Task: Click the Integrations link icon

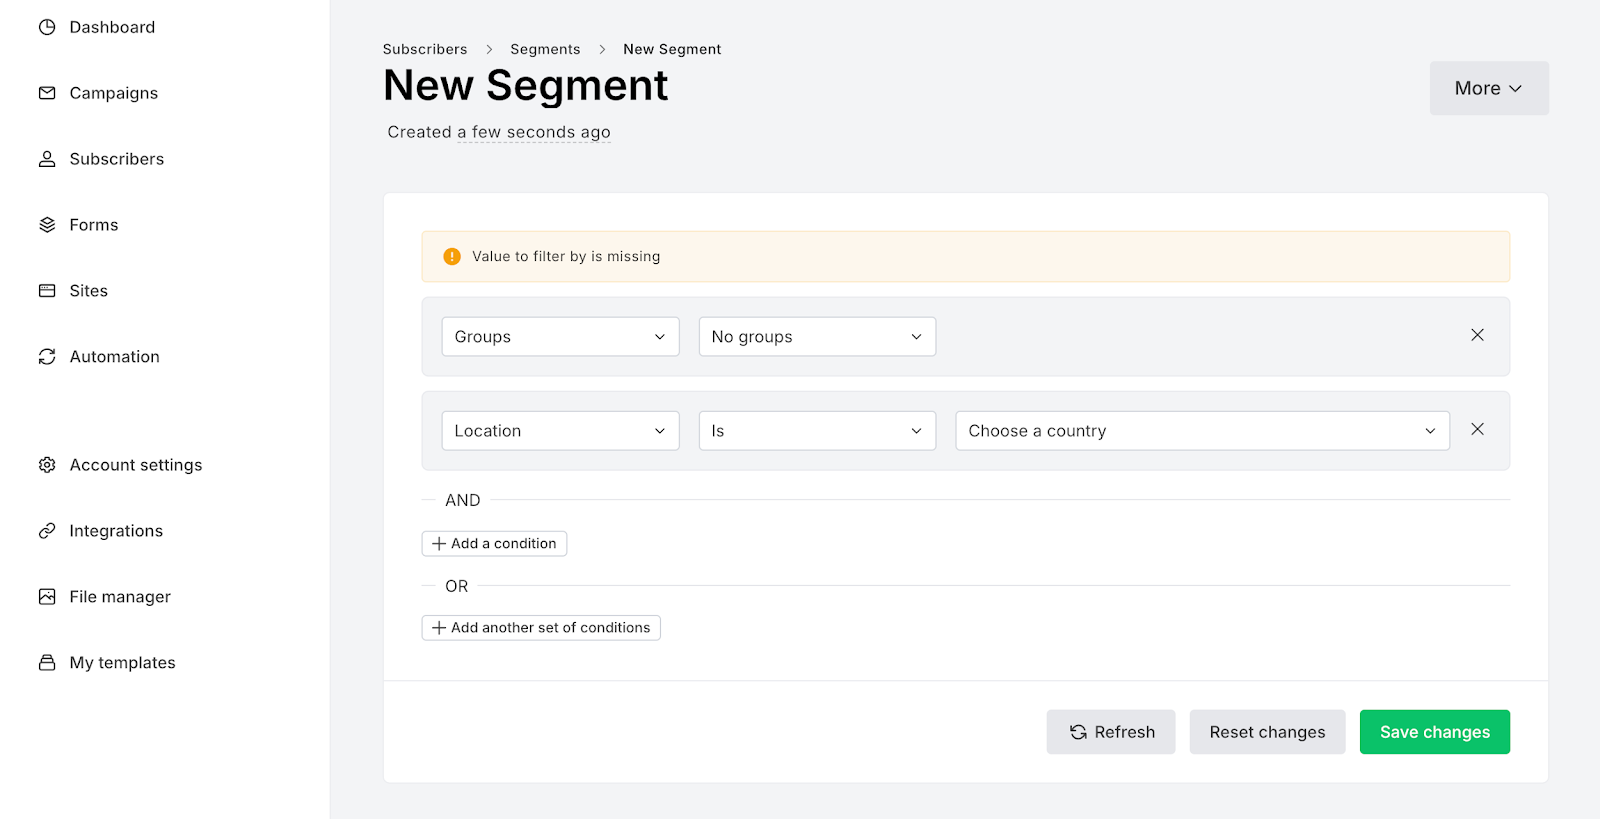Action: coord(47,531)
